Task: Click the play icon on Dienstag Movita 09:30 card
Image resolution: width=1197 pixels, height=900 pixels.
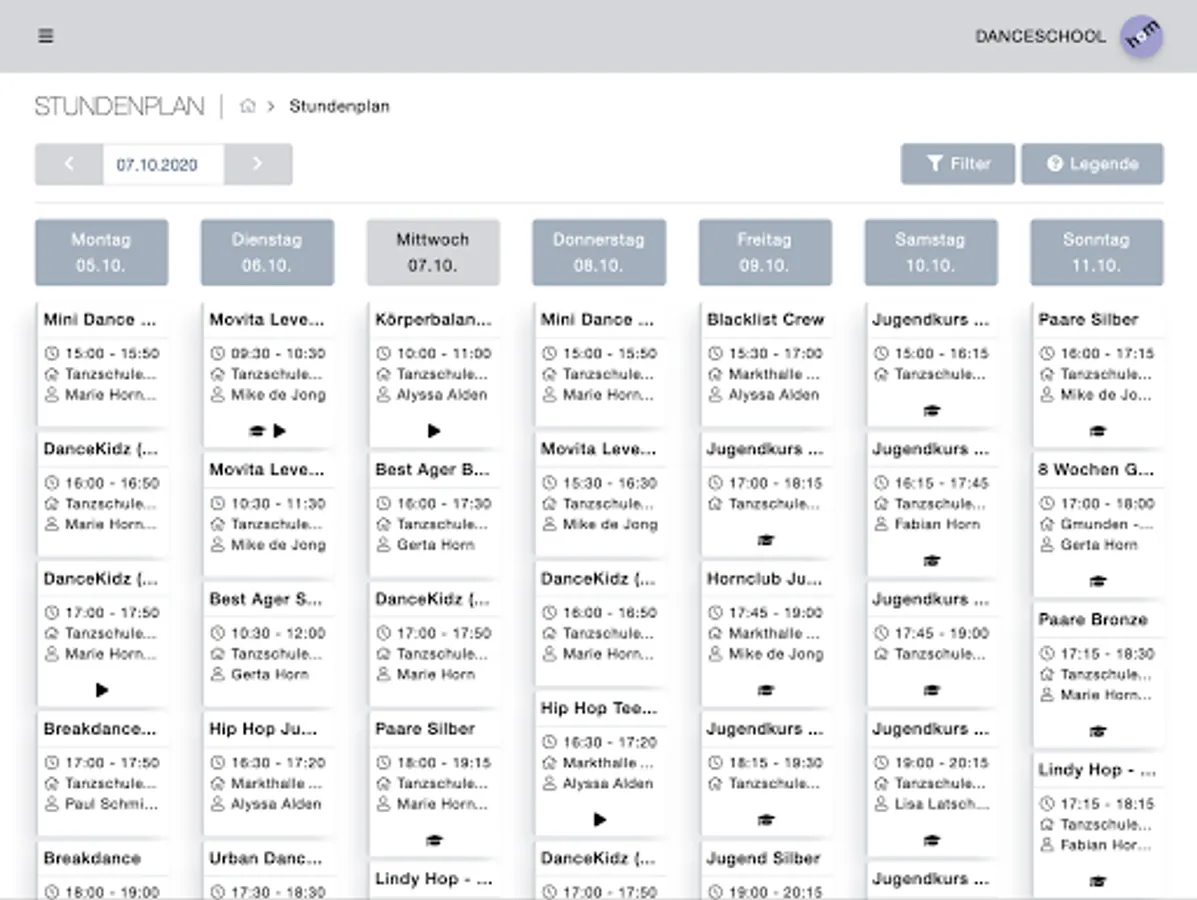Action: coord(280,431)
